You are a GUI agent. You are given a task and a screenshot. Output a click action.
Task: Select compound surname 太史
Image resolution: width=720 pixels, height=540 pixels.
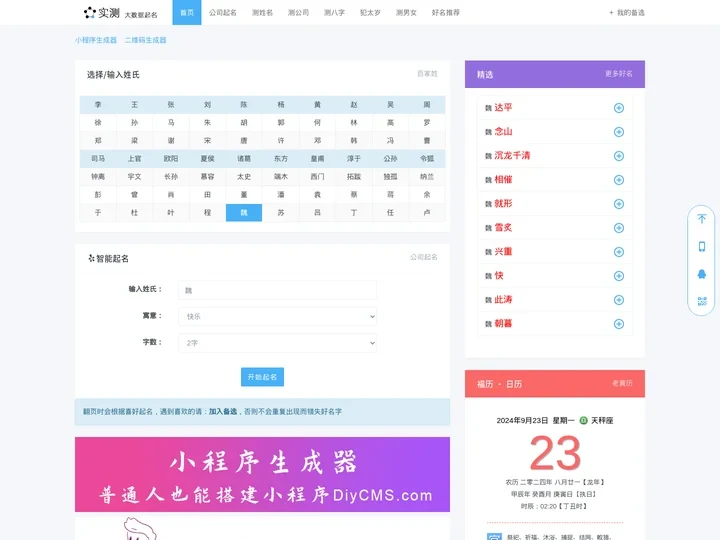click(x=244, y=176)
